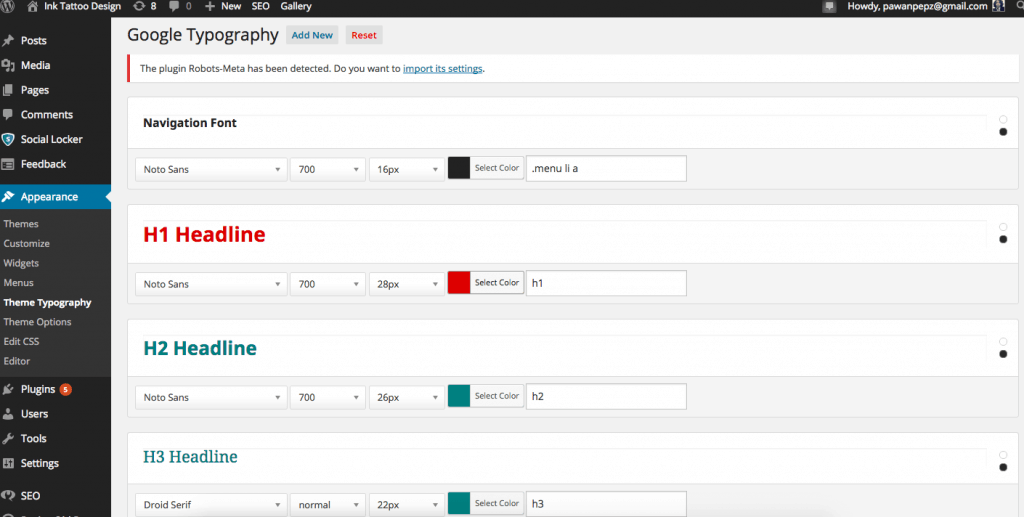Select upper radio button in Navigation Font row
The image size is (1024, 517).
pos(1003,119)
